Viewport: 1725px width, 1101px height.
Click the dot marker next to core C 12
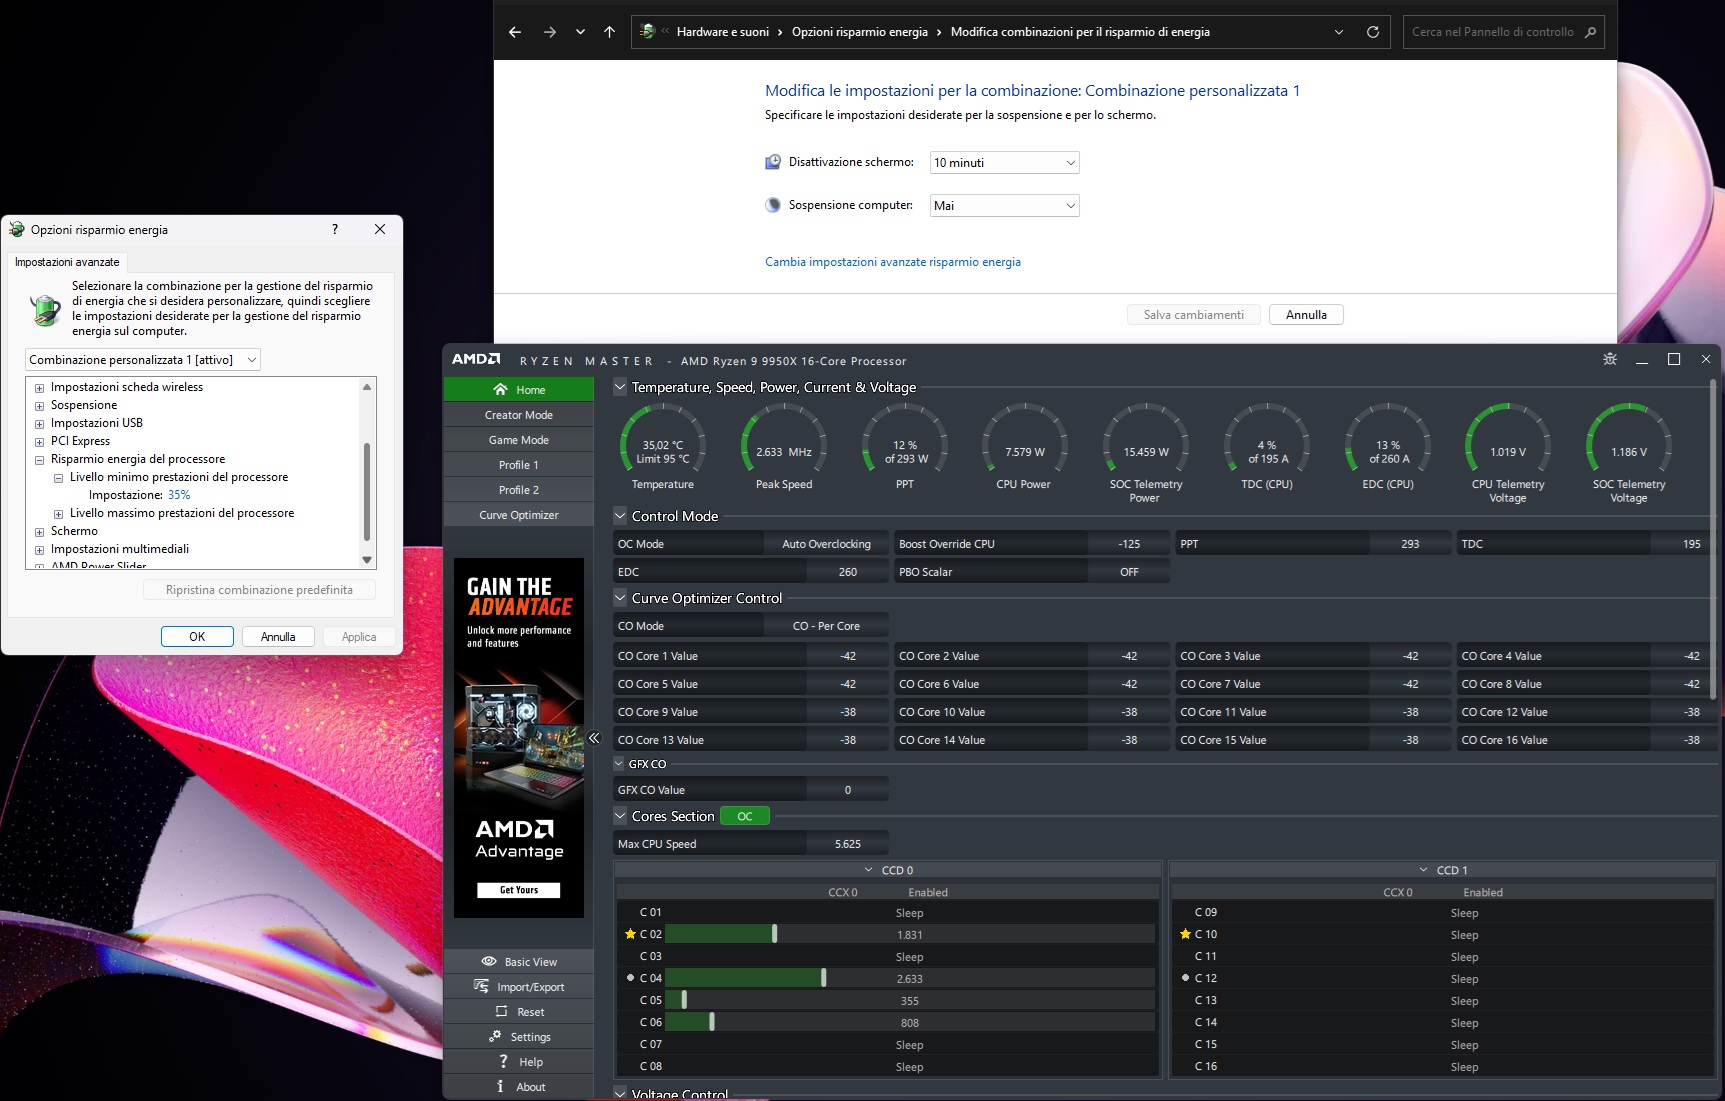[x=1185, y=978]
